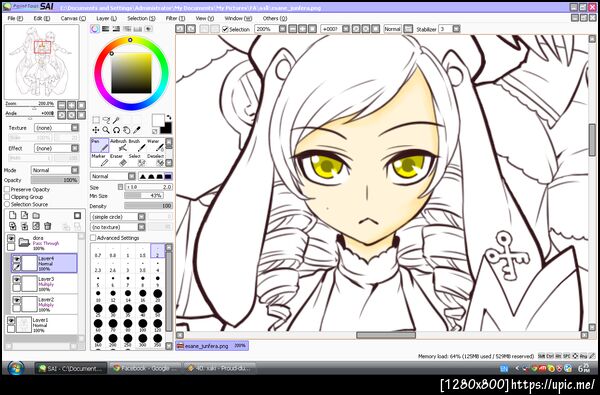The height and width of the screenshot is (395, 600).
Task: Adjust the layer Opacity slider
Action: pos(55,180)
